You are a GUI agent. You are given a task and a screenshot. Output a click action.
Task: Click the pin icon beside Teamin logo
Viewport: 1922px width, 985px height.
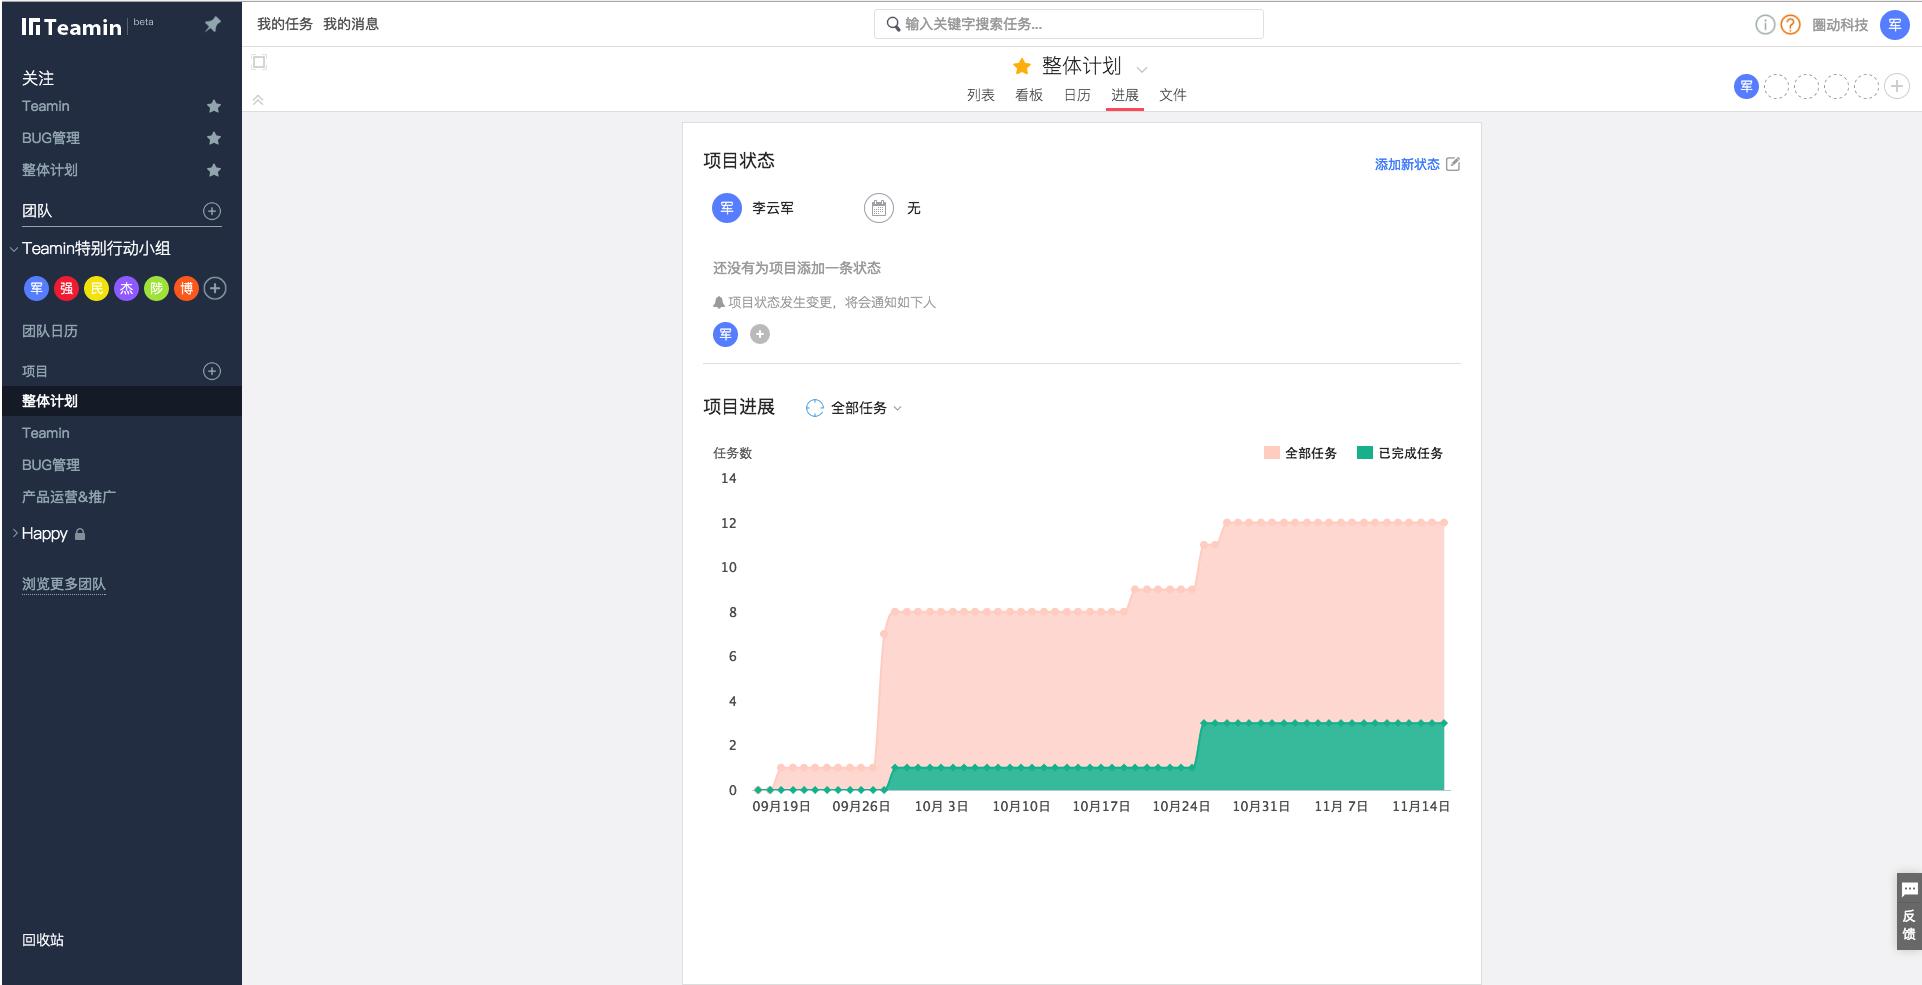pos(212,25)
